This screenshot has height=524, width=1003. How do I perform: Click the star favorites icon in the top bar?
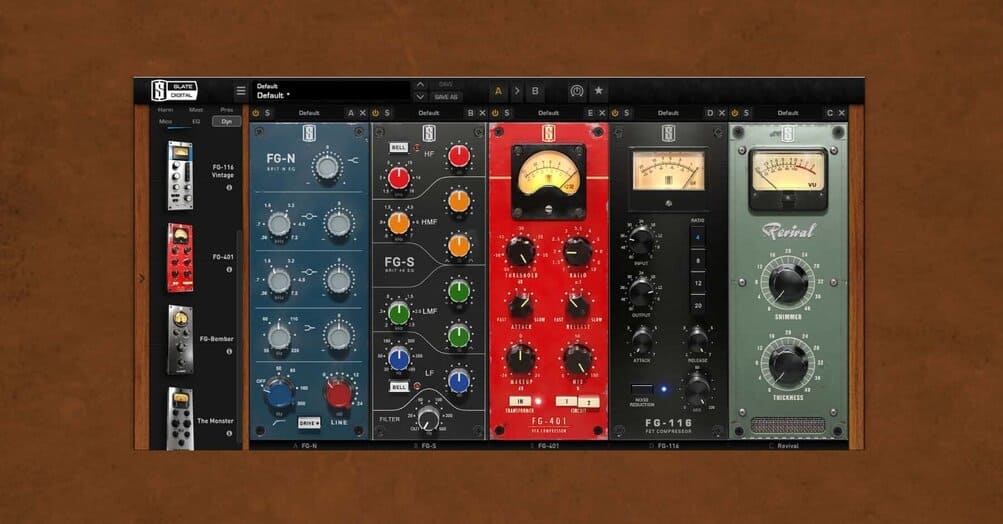pyautogui.click(x=598, y=91)
